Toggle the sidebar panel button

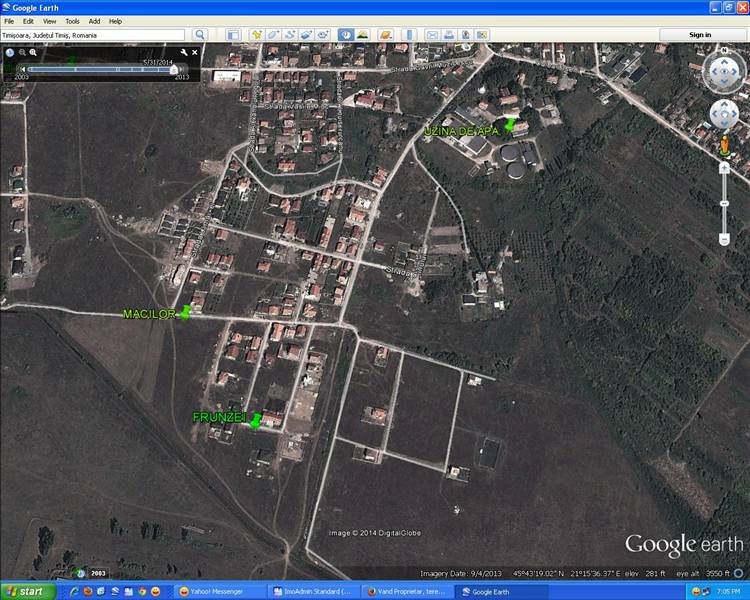232,35
